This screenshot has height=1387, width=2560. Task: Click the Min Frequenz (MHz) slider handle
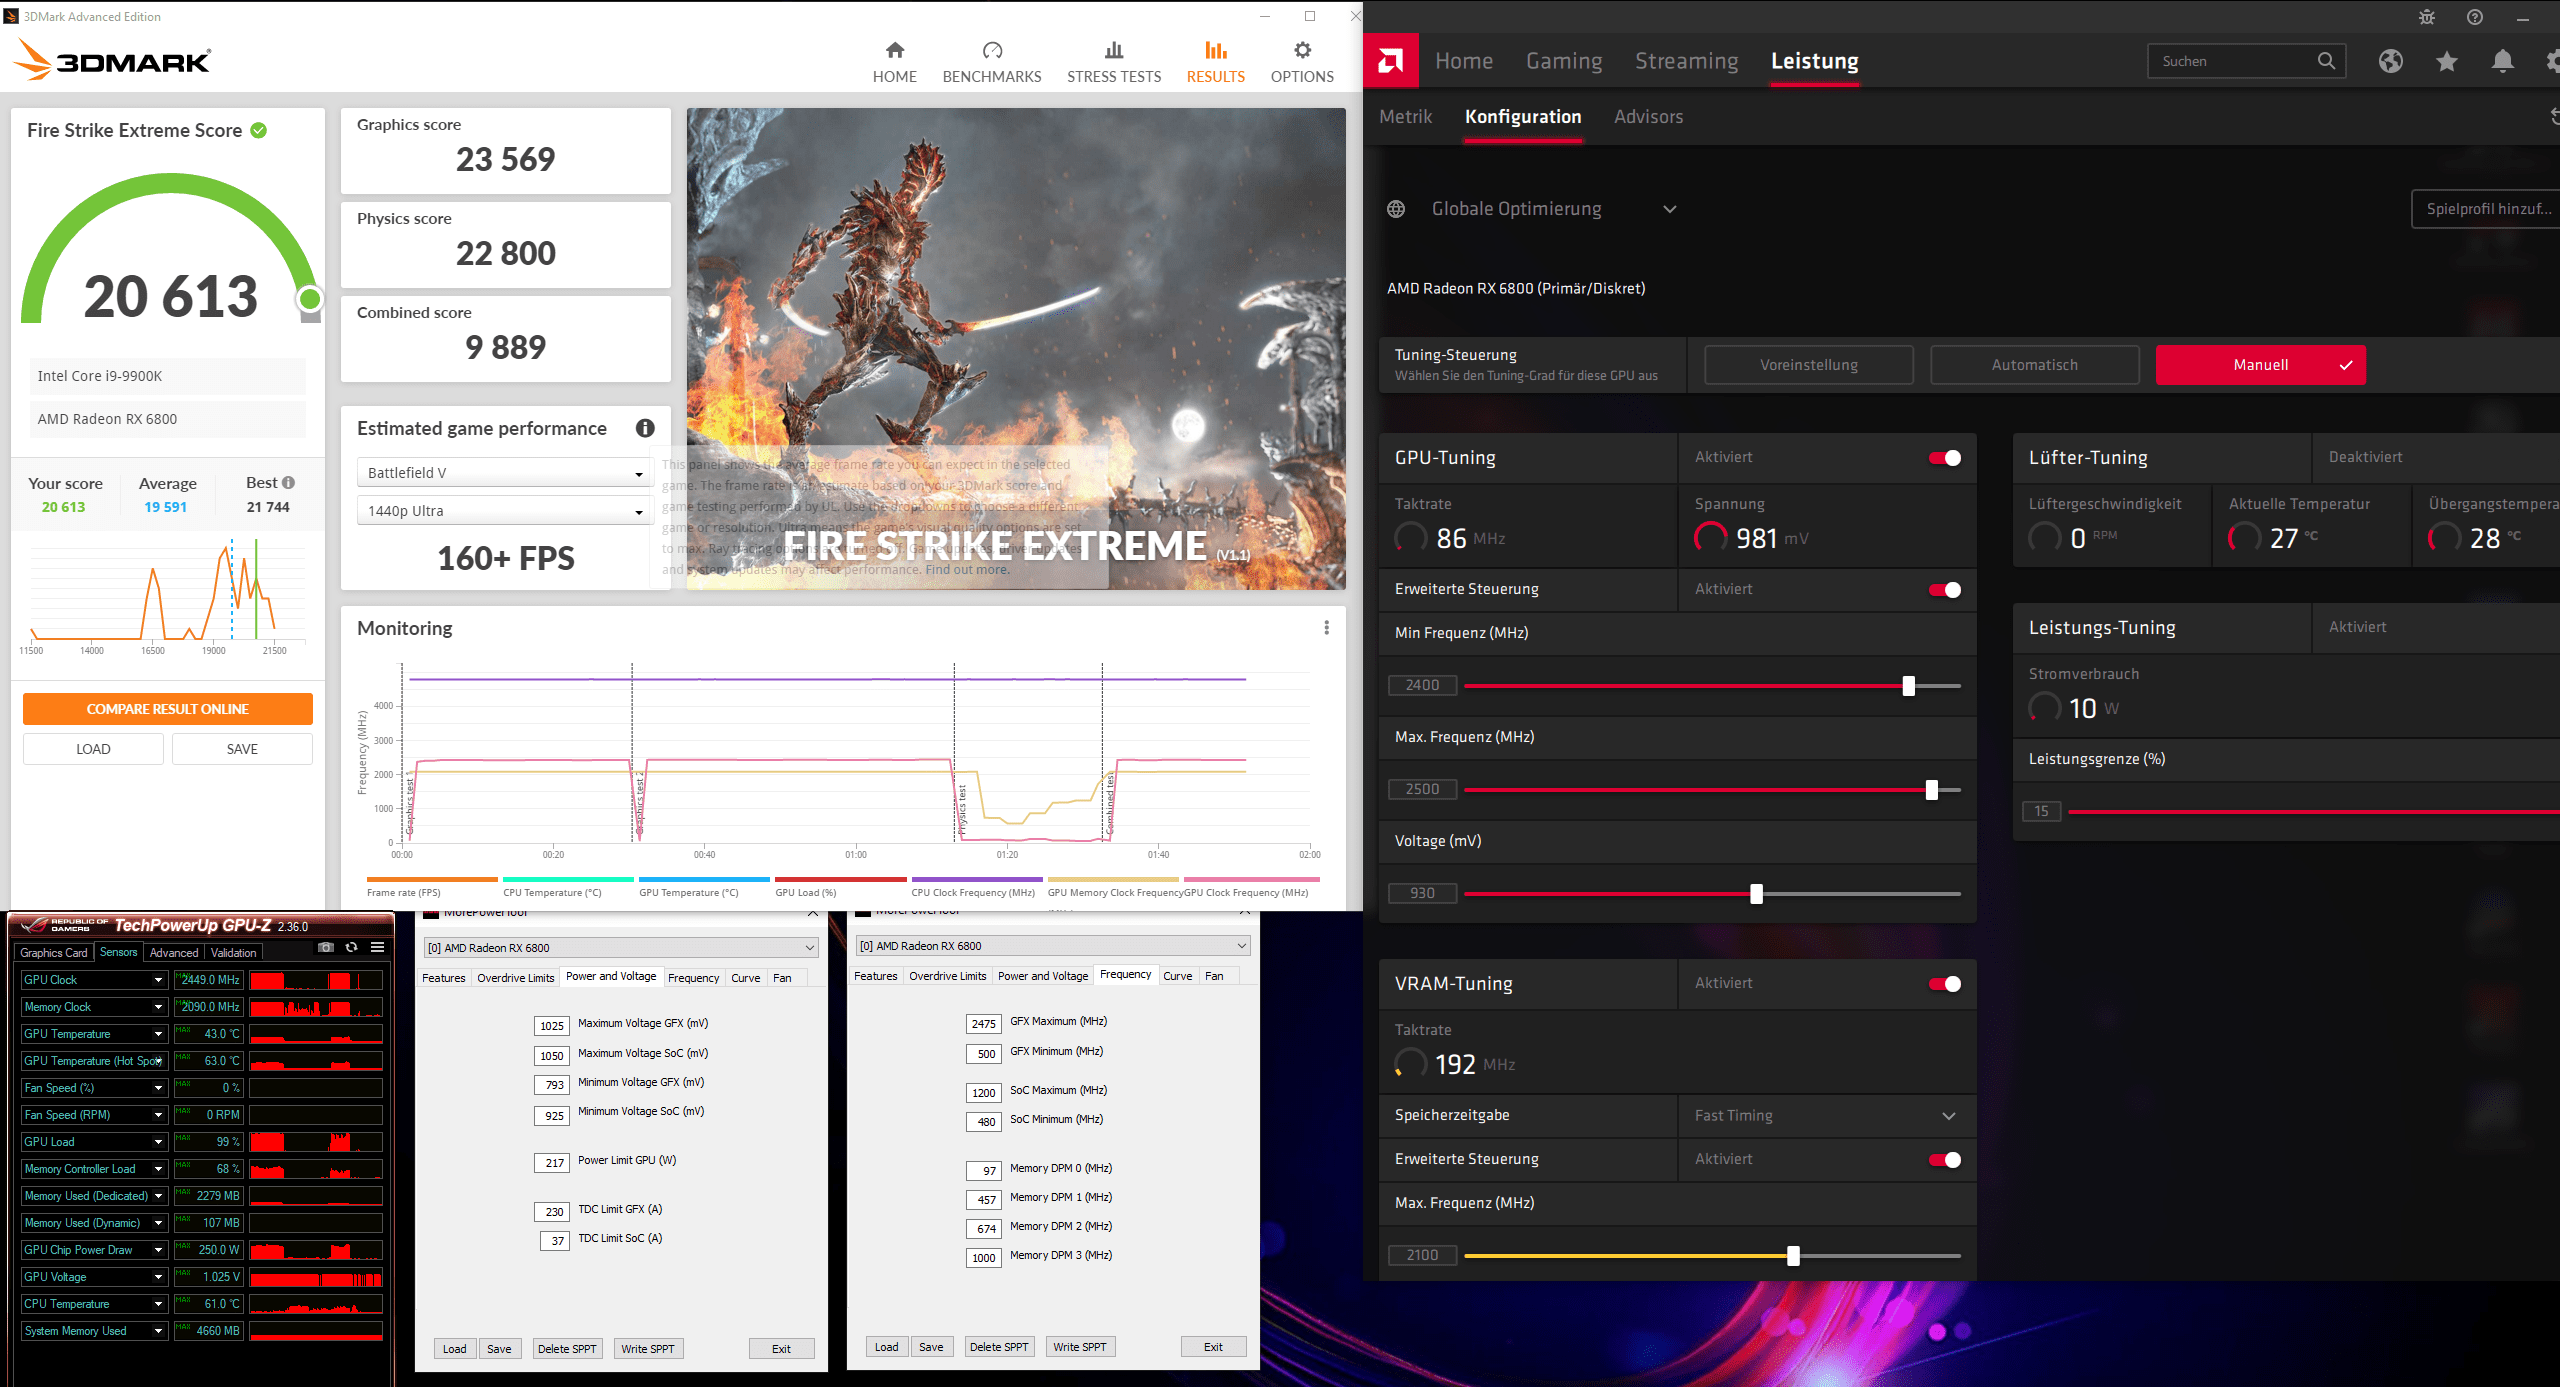[x=1908, y=686]
